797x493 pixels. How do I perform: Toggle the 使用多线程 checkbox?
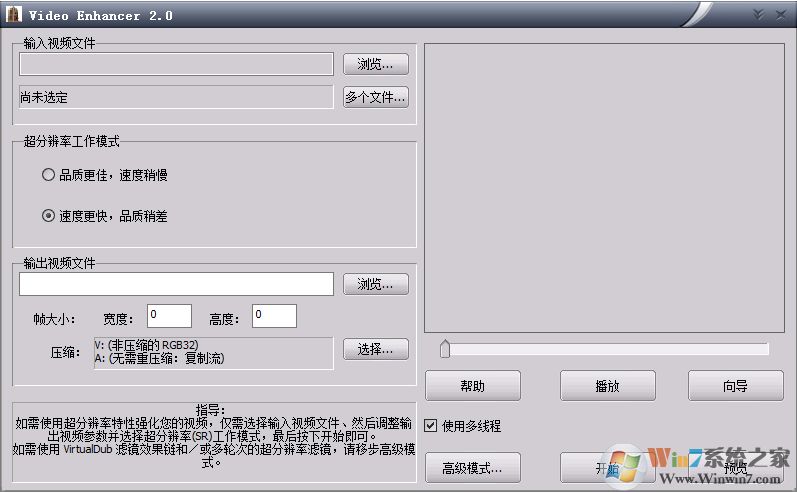pyautogui.click(x=431, y=426)
